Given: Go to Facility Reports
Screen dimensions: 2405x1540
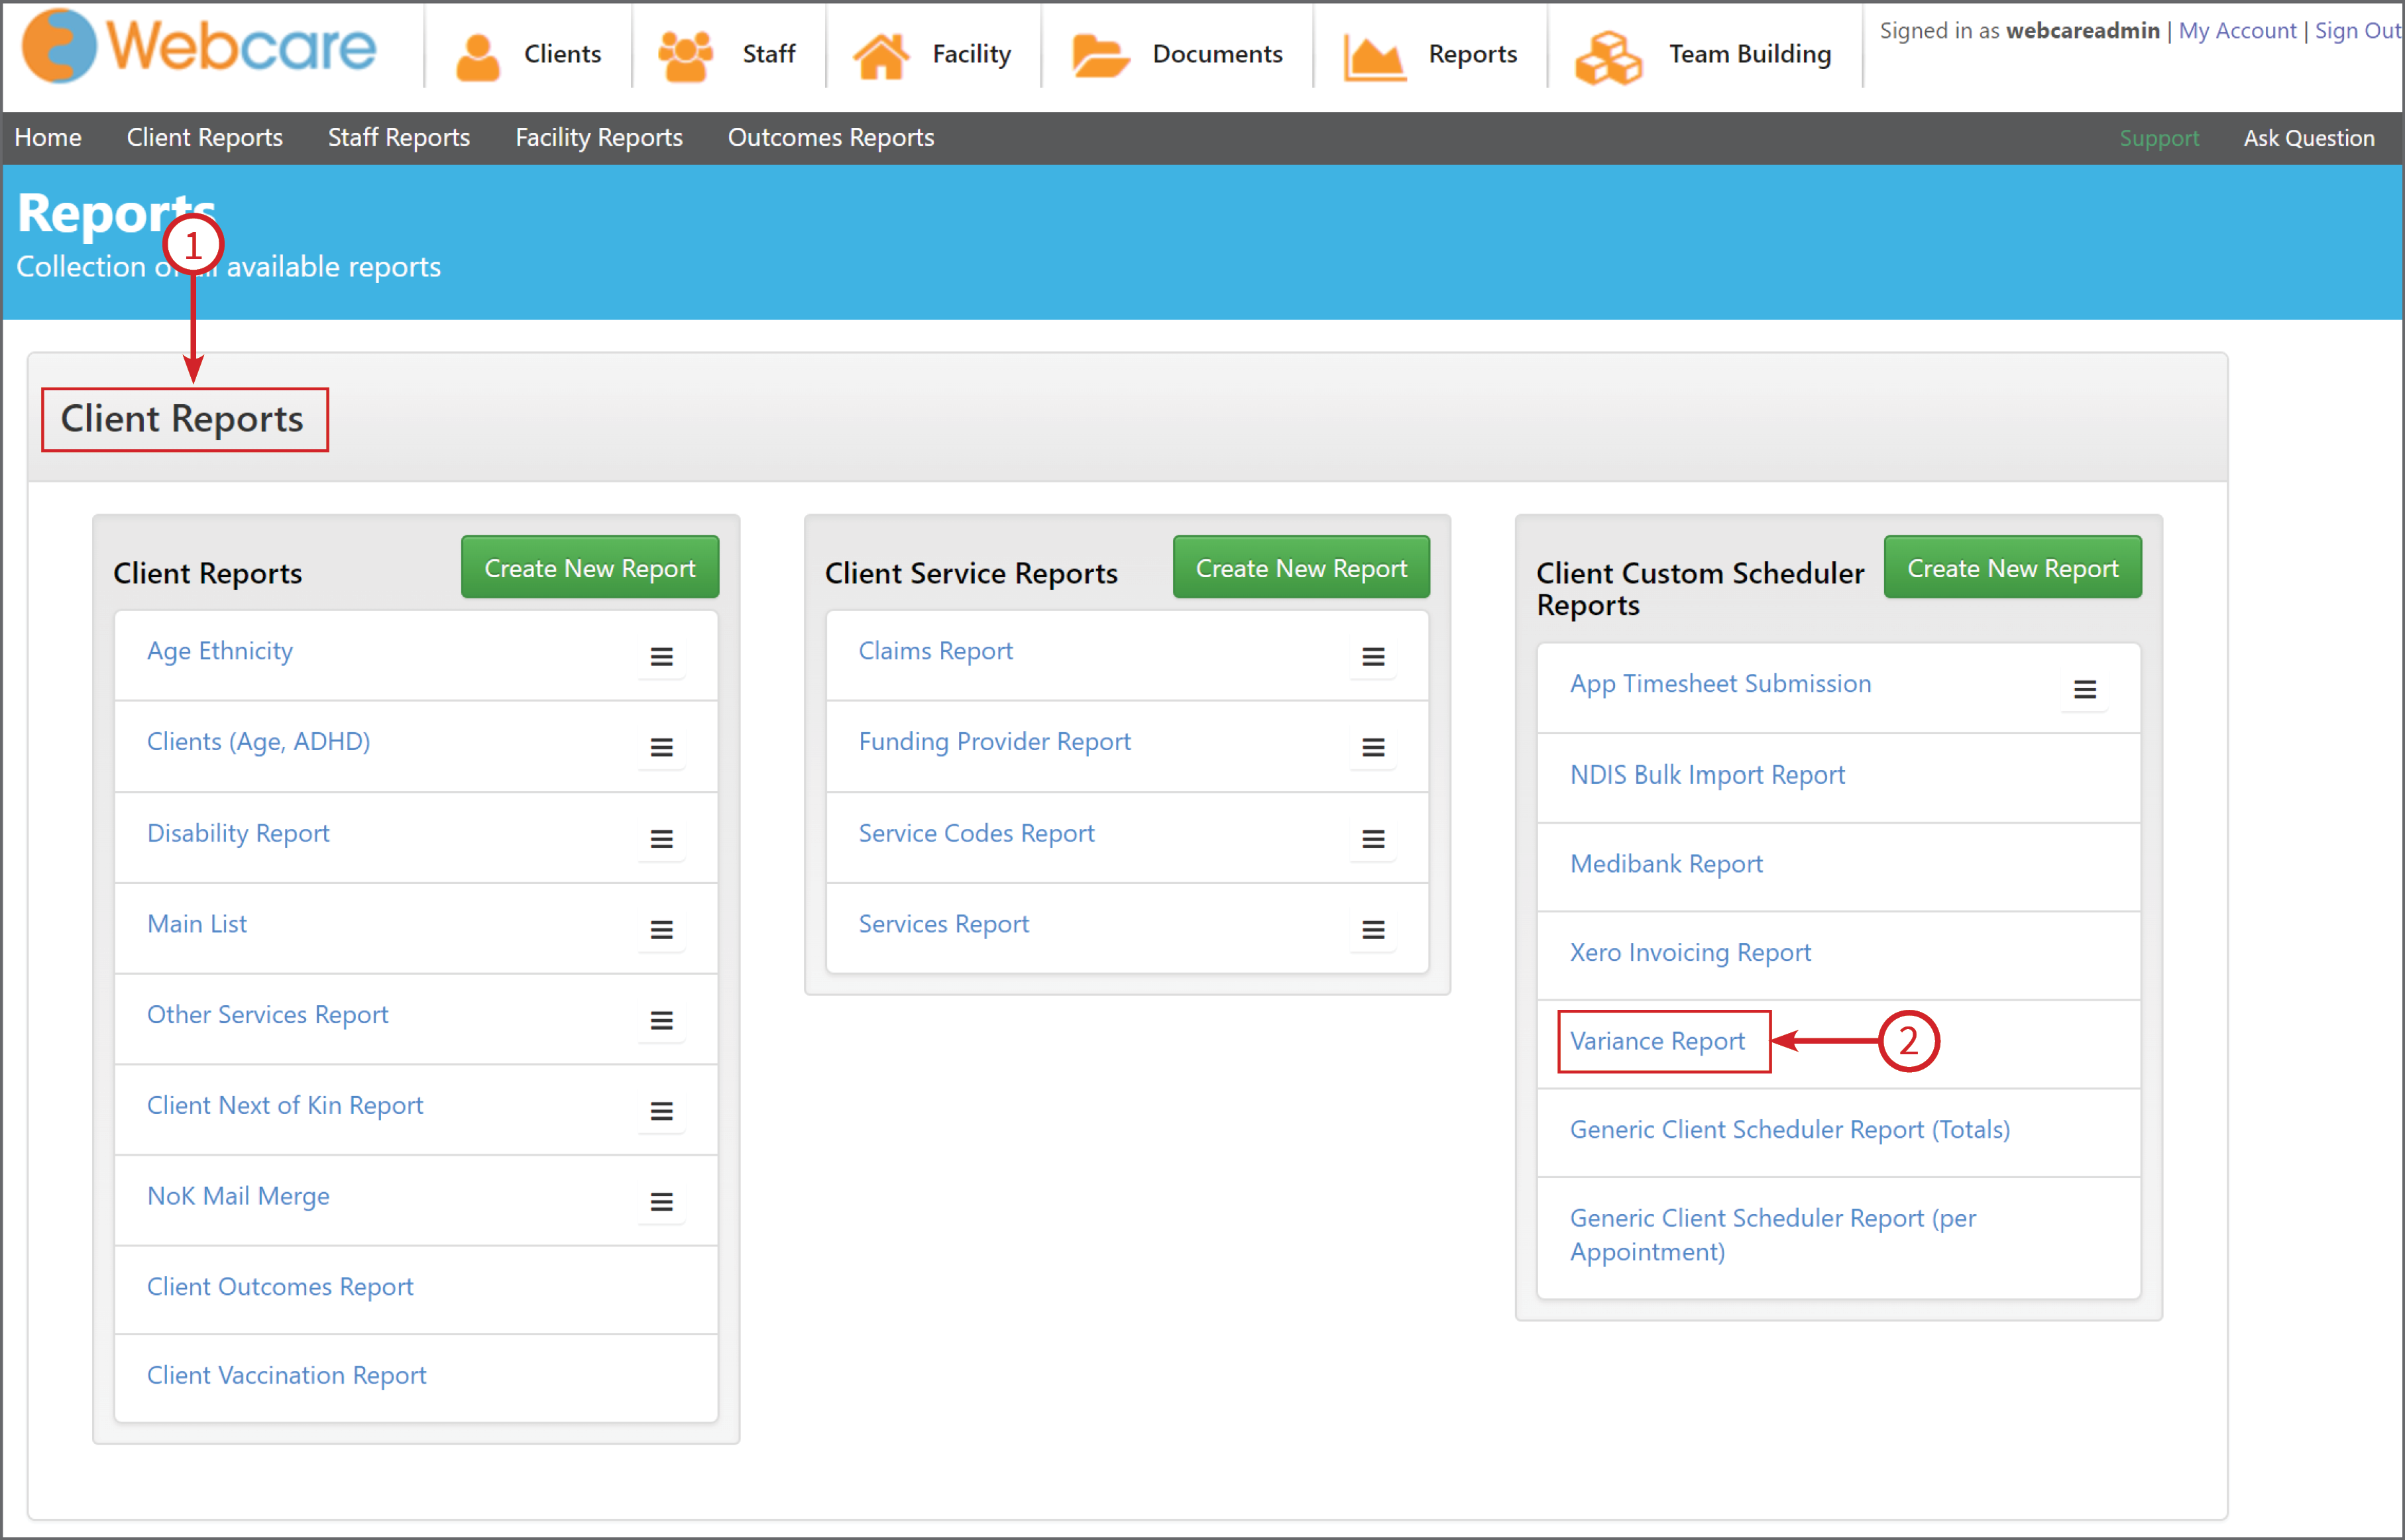Looking at the screenshot, I should pos(598,137).
